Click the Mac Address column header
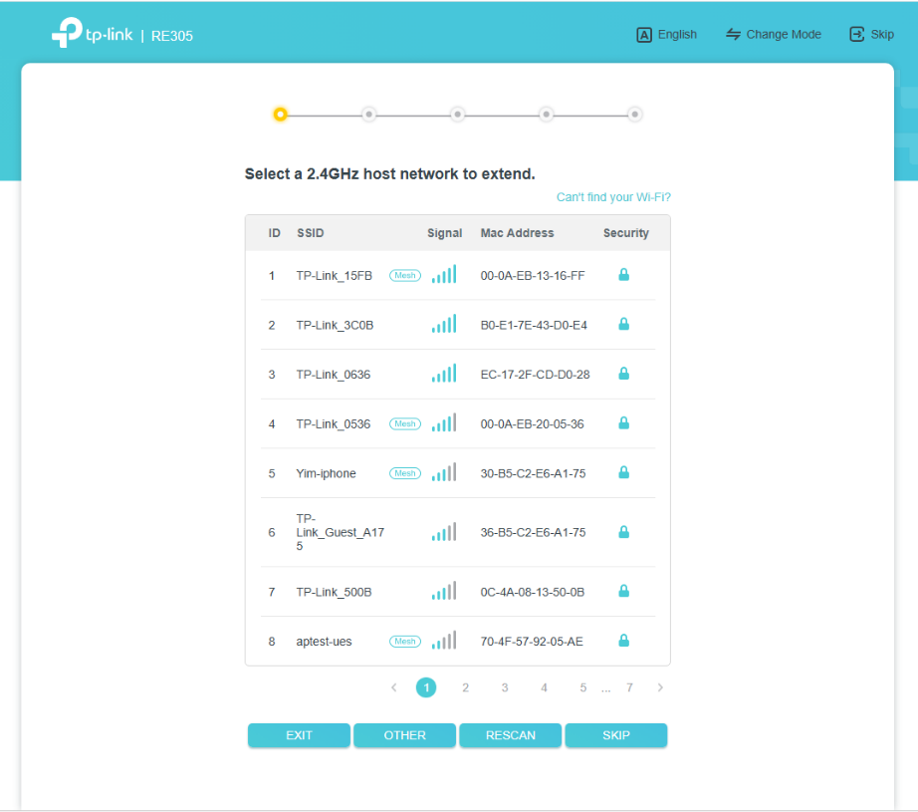This screenshot has width=918, height=812. tap(517, 233)
